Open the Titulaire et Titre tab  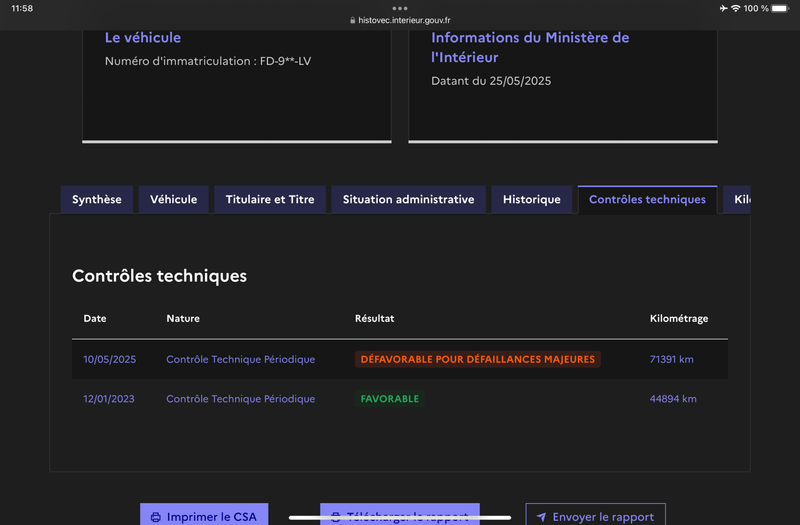click(x=270, y=199)
